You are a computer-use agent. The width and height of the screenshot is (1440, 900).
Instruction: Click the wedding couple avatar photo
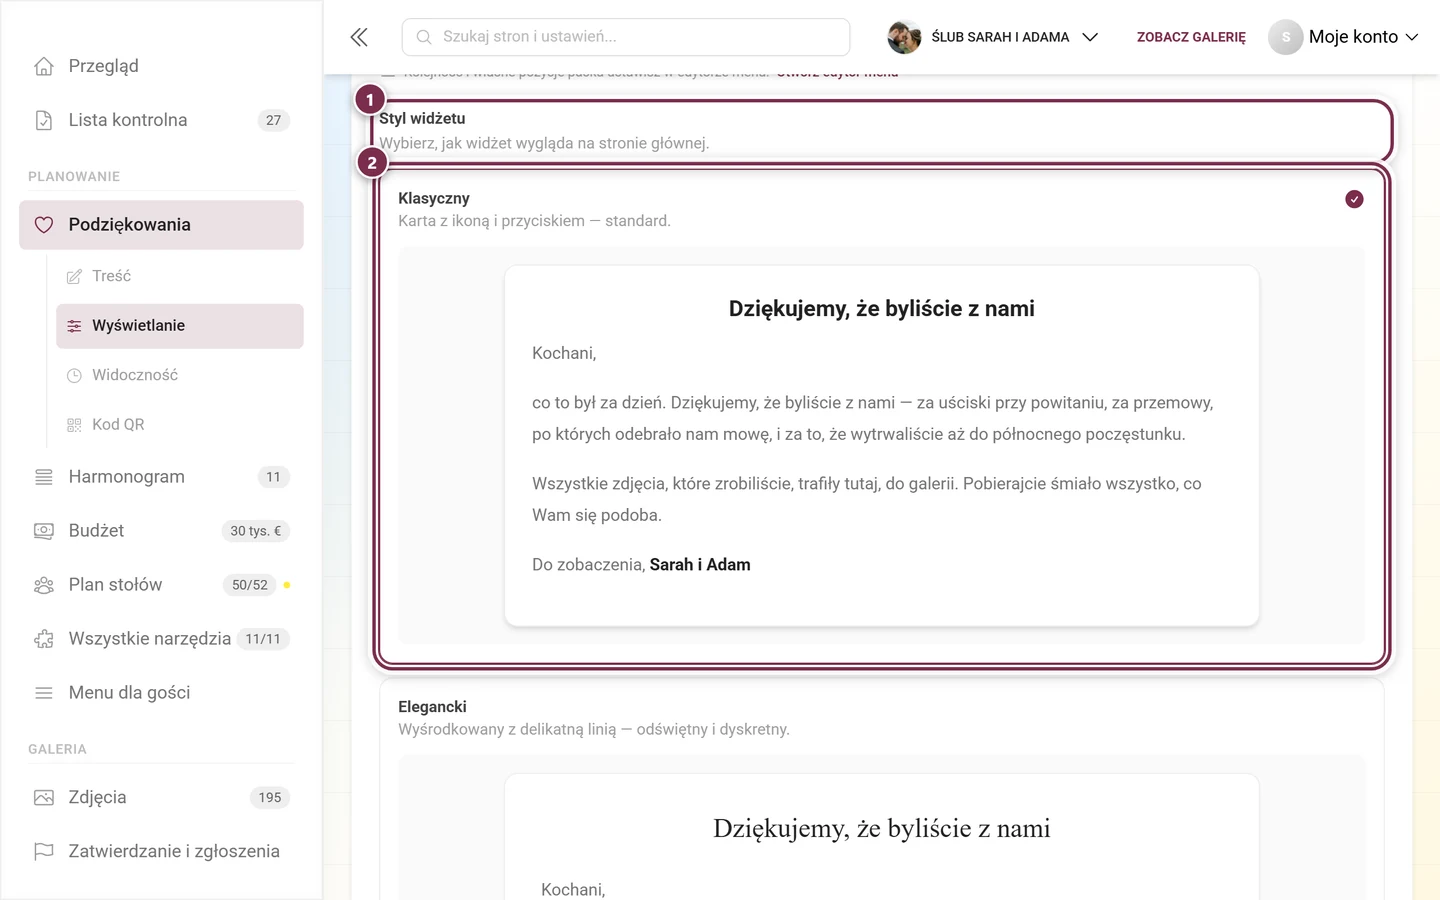pos(904,37)
